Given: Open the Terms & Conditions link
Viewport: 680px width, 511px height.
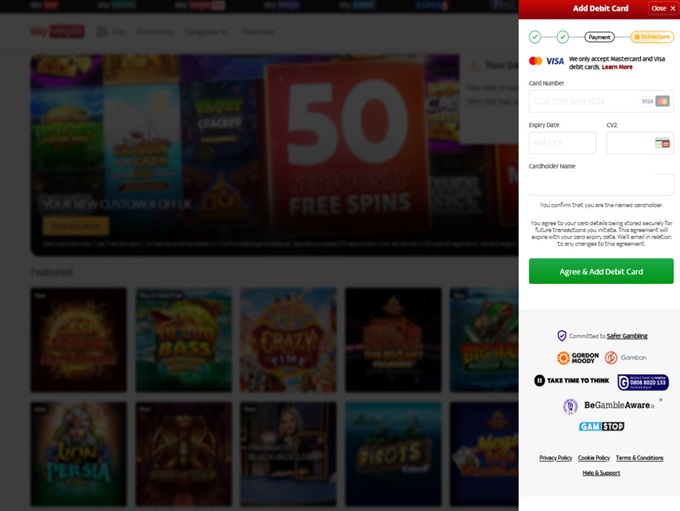Looking at the screenshot, I should [639, 458].
